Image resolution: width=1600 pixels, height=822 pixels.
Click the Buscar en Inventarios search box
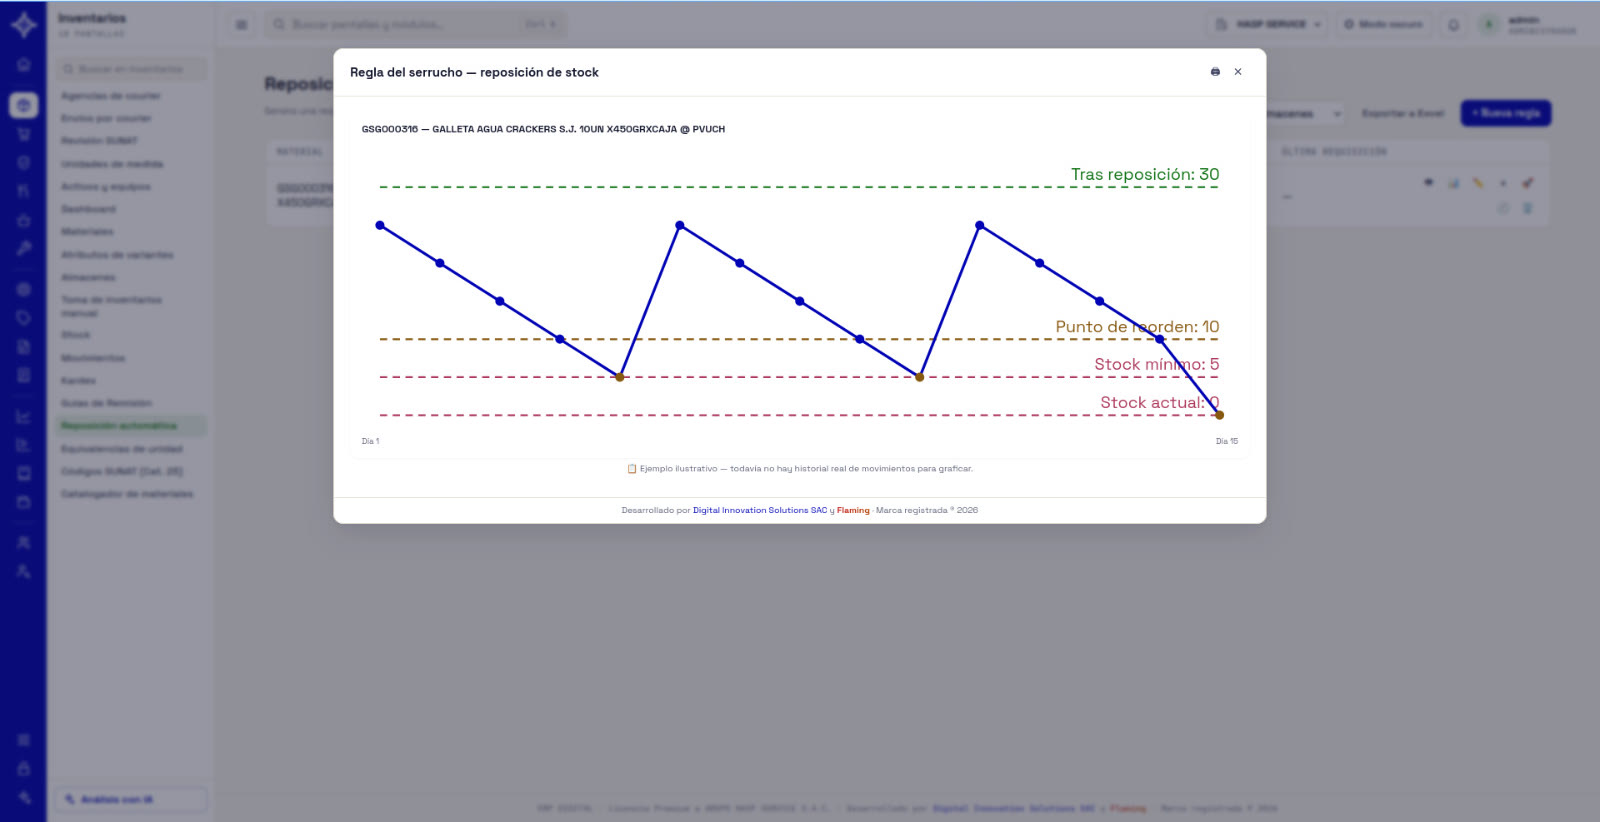131,69
